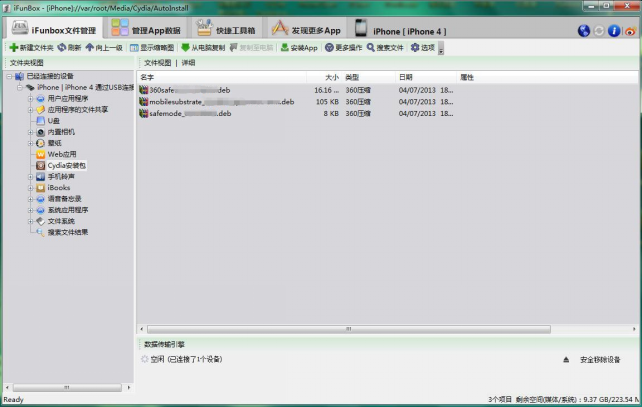Click the blue globe icon at top right
This screenshot has height=407, width=642.
pyautogui.click(x=583, y=31)
